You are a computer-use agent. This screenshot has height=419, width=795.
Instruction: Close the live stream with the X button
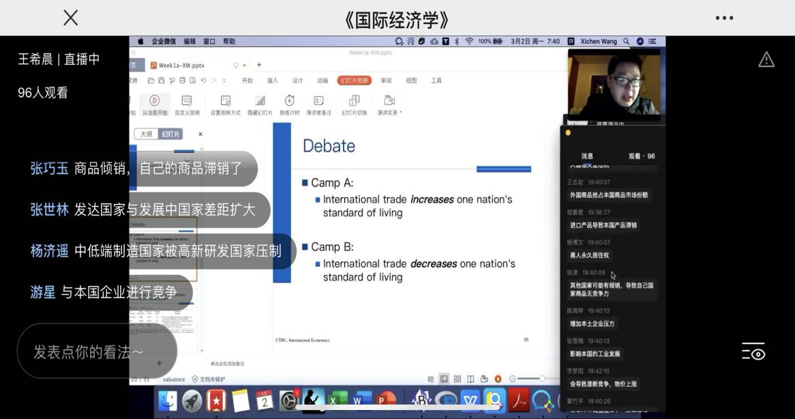(x=70, y=18)
